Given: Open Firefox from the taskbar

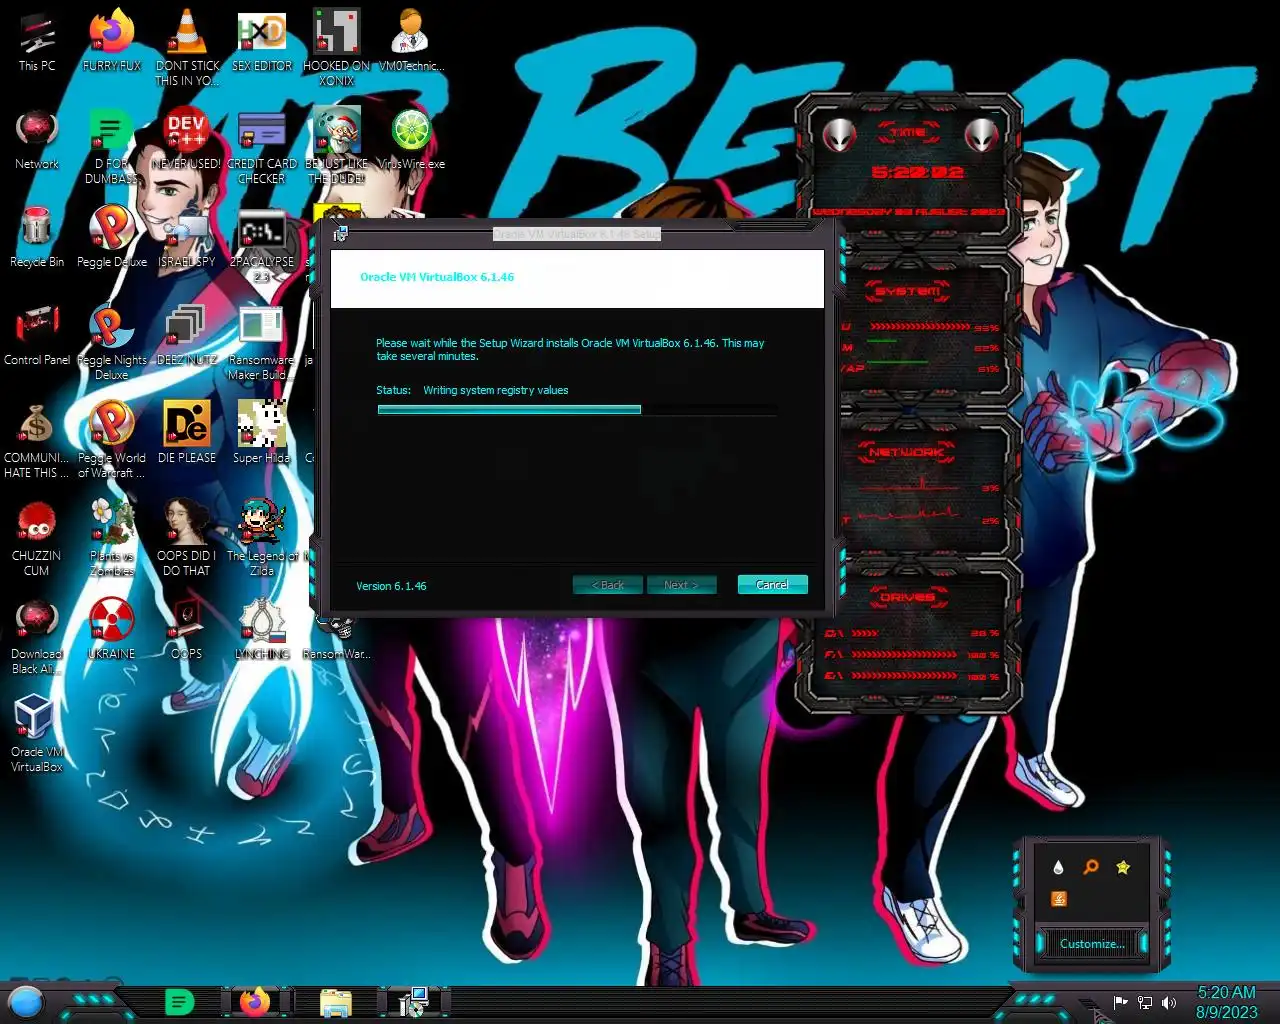Looking at the screenshot, I should click(x=255, y=1001).
